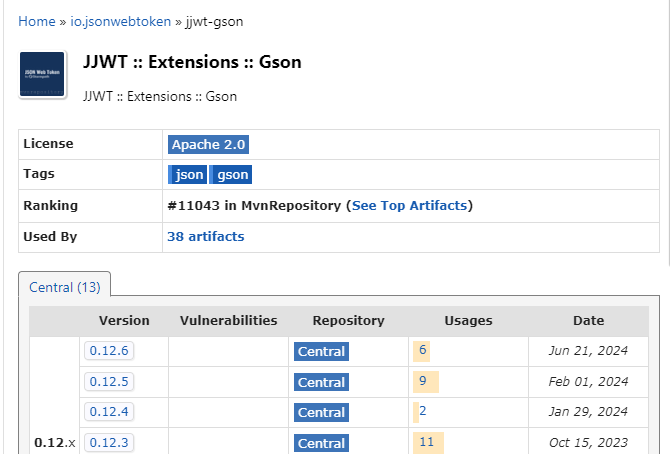
Task: Click the date Jun 21, 2024
Action: click(588, 351)
